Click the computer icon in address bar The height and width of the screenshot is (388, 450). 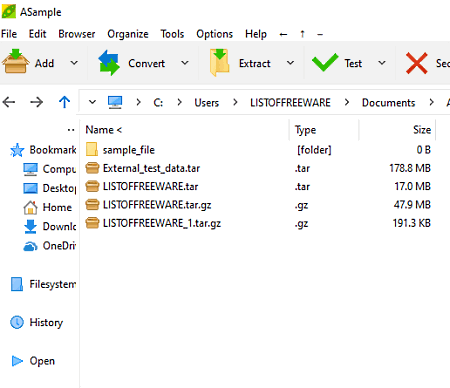click(x=115, y=102)
